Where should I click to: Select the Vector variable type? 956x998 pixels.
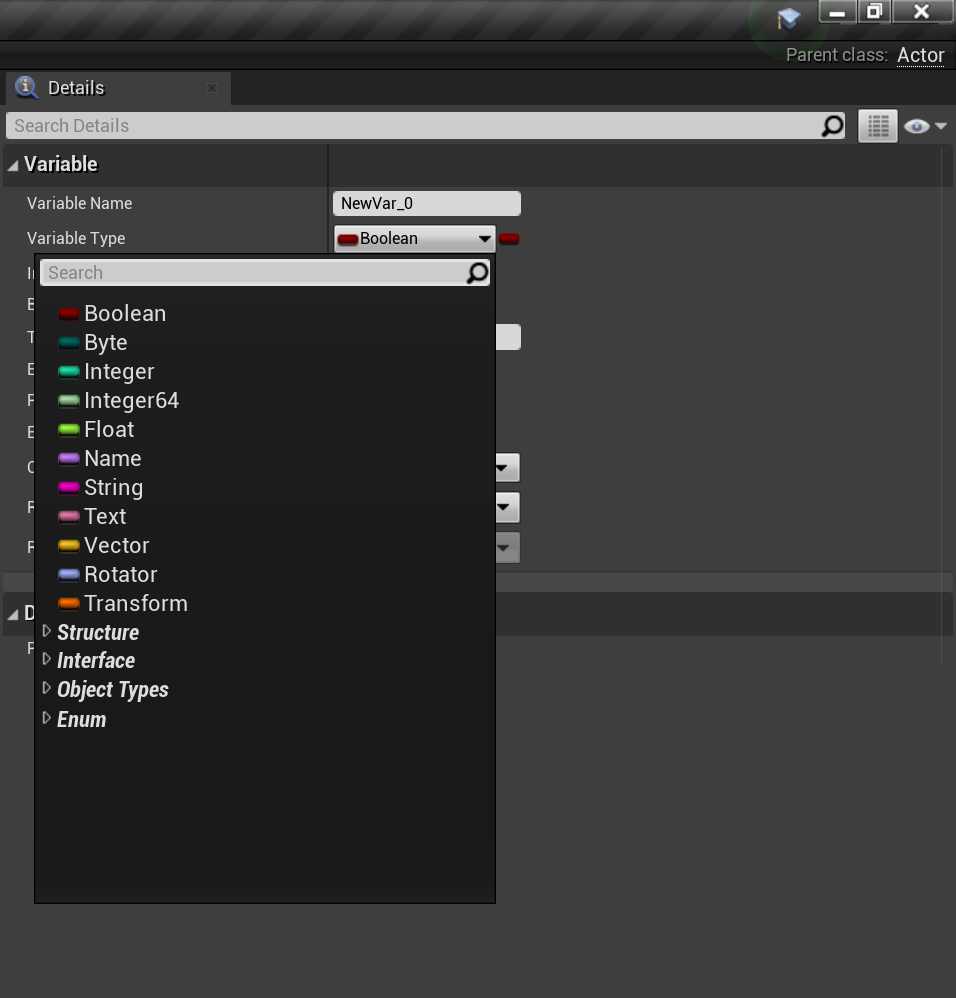point(116,546)
